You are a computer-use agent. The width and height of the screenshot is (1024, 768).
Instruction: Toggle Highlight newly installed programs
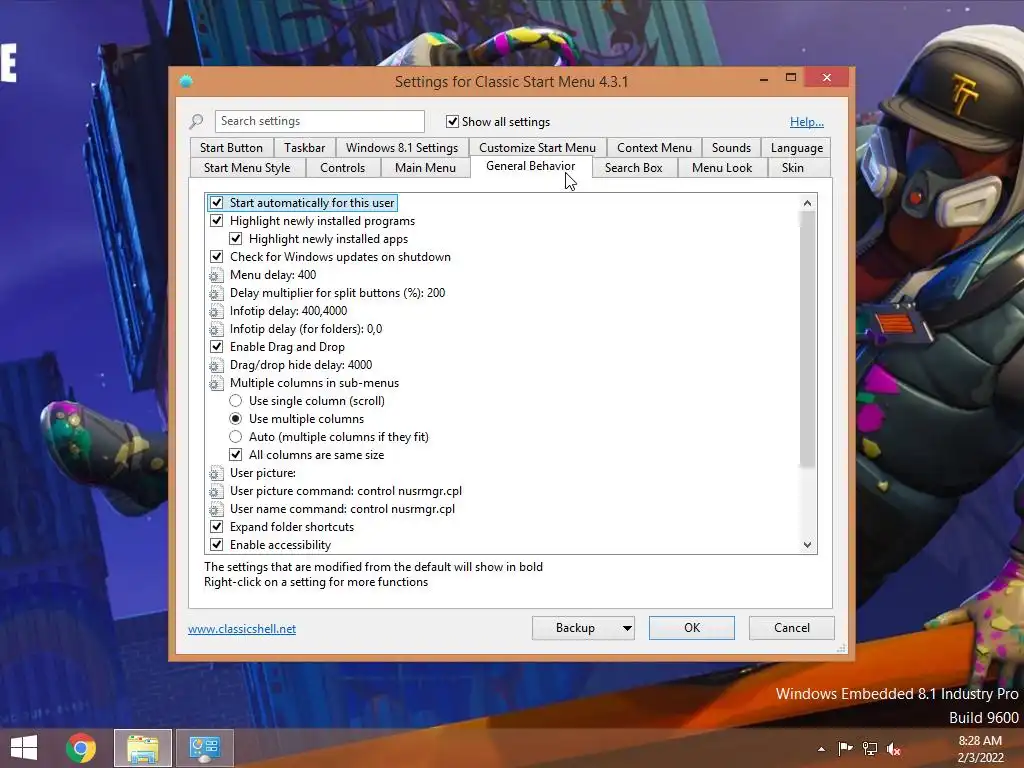[x=217, y=221]
